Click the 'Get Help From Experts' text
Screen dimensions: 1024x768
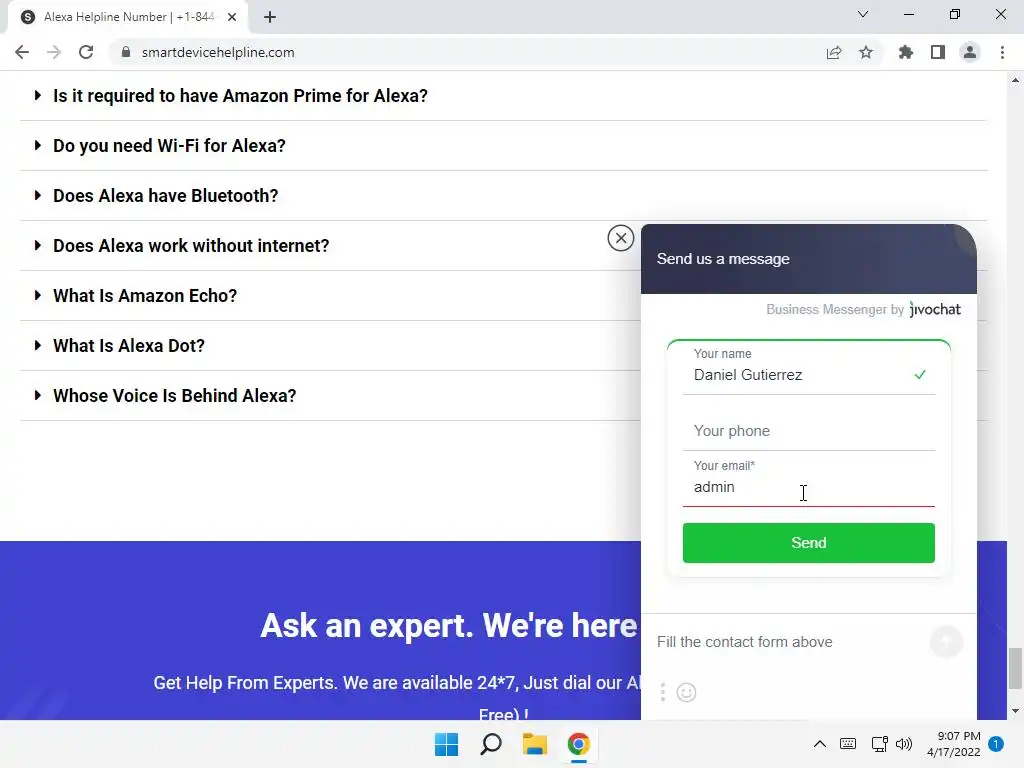pos(397,683)
